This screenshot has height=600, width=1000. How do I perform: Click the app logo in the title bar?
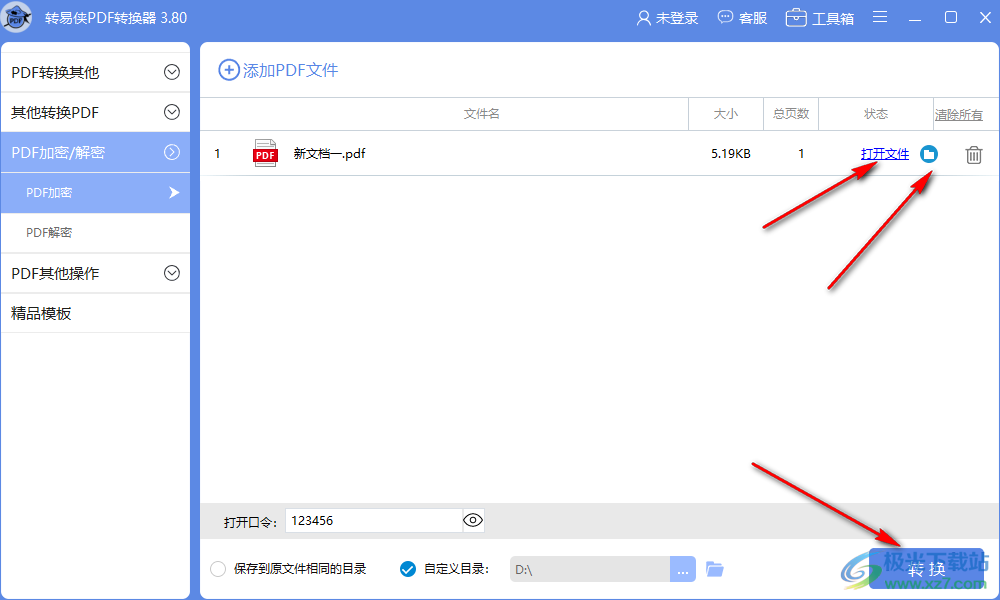(17, 17)
